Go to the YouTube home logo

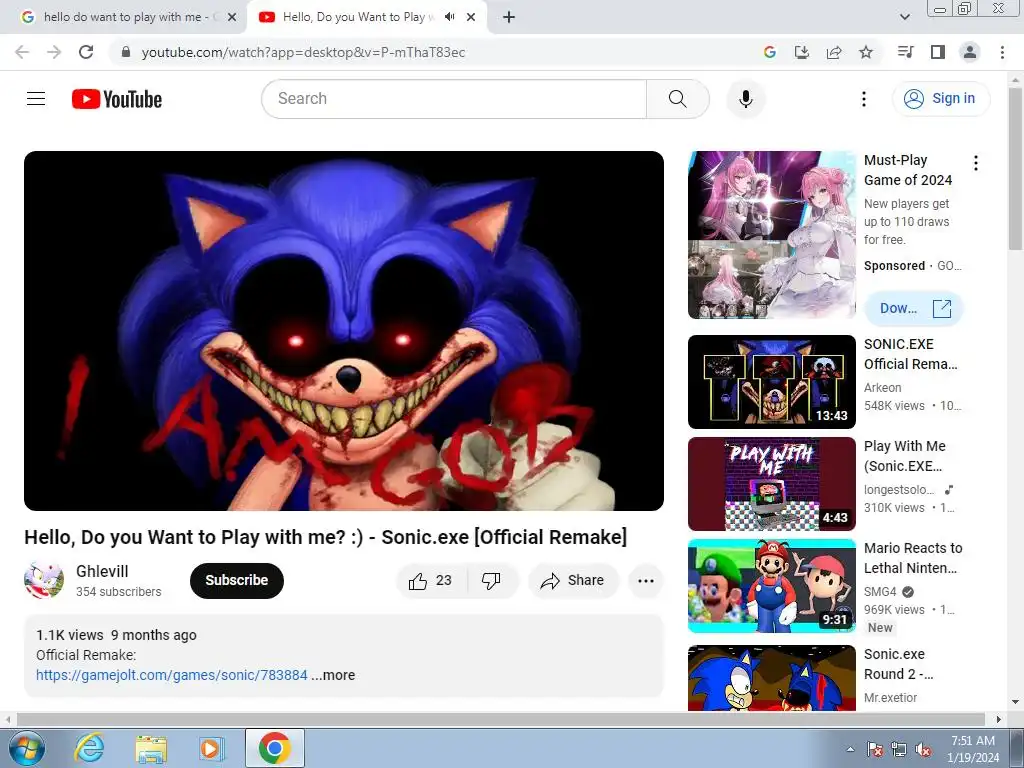[x=117, y=99]
